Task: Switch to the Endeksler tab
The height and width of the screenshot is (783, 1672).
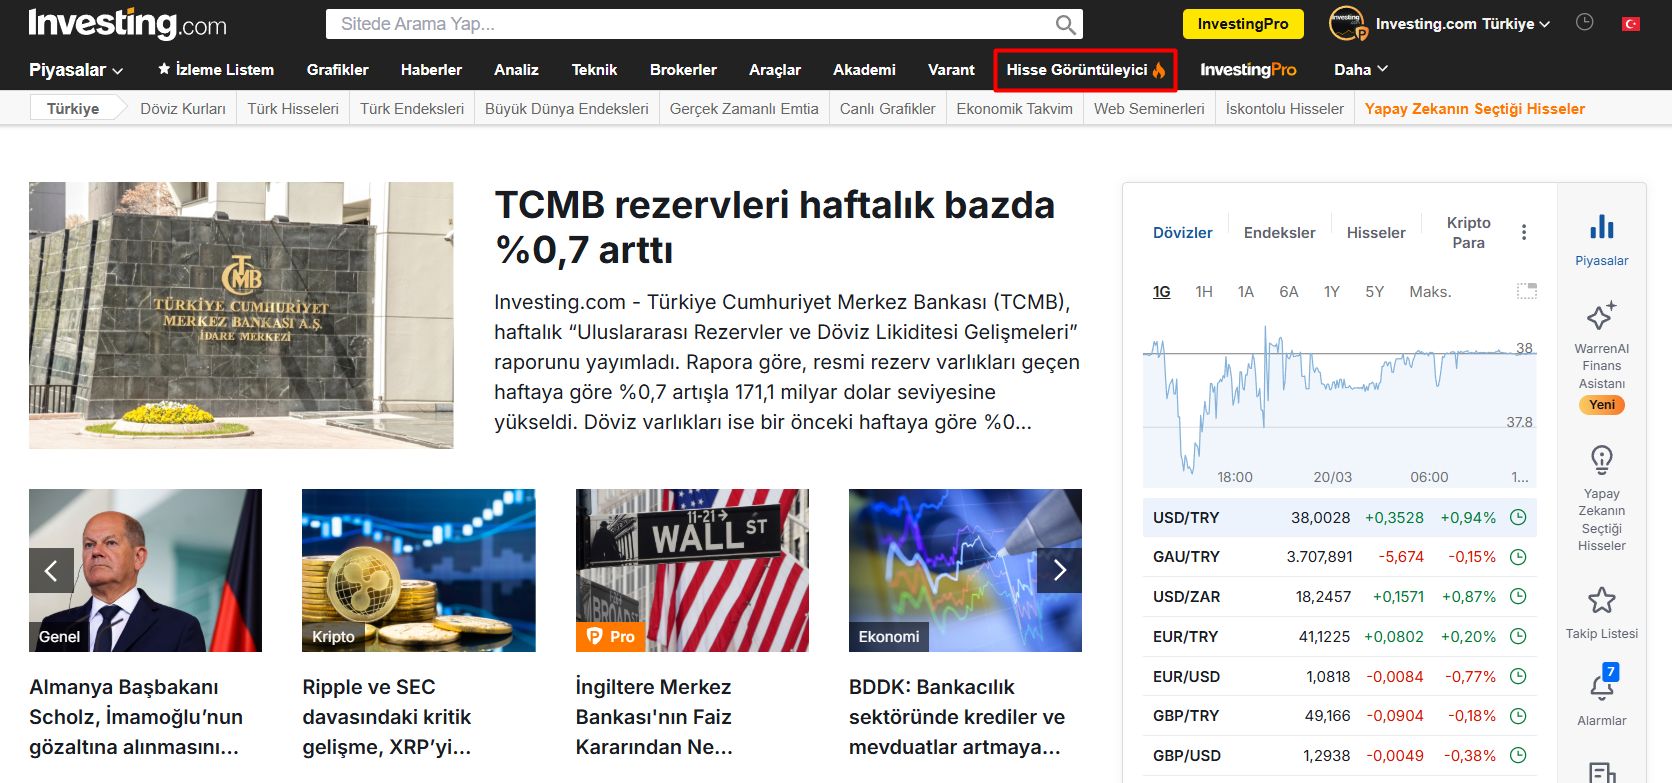Action: [x=1279, y=232]
